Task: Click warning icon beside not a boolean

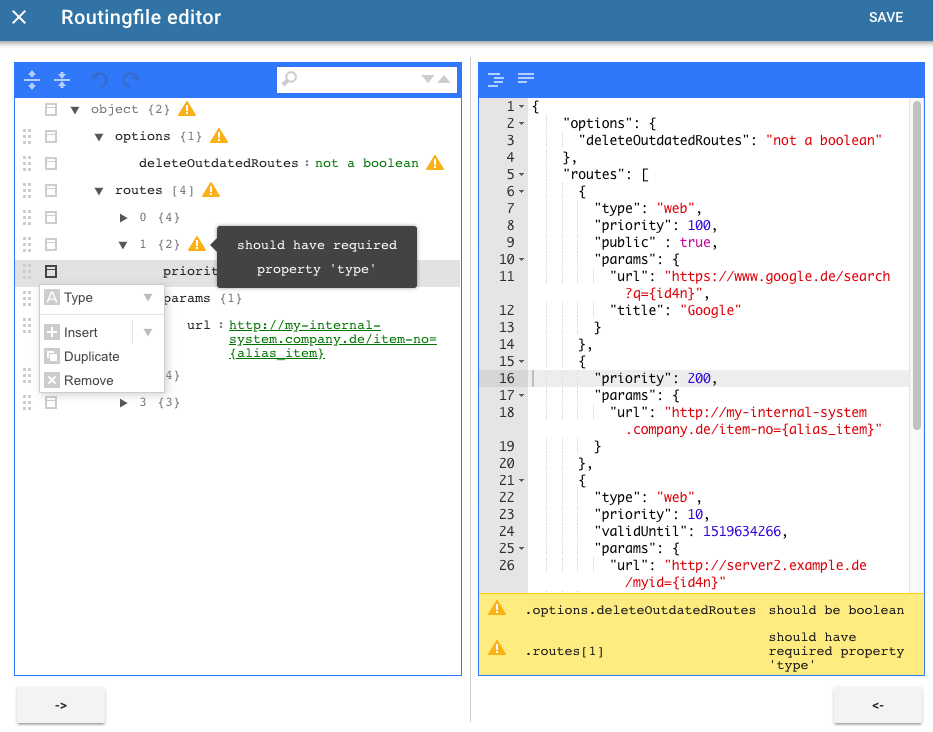Action: 435,162
